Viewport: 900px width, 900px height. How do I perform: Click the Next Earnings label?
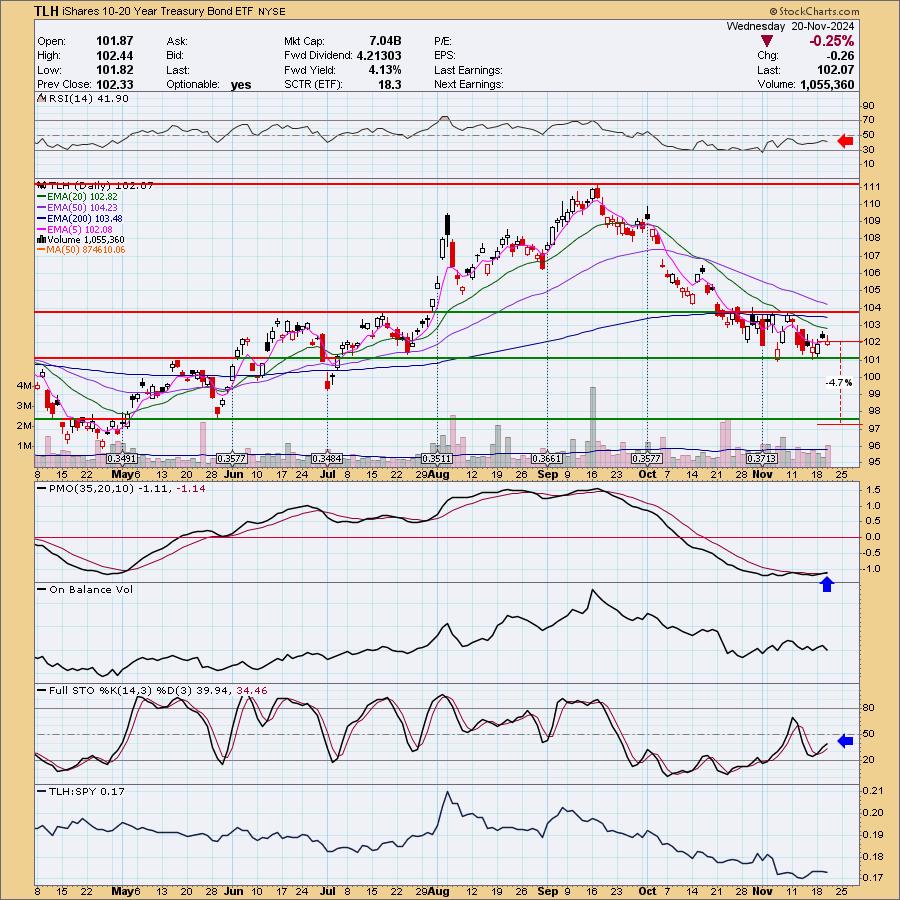point(469,84)
